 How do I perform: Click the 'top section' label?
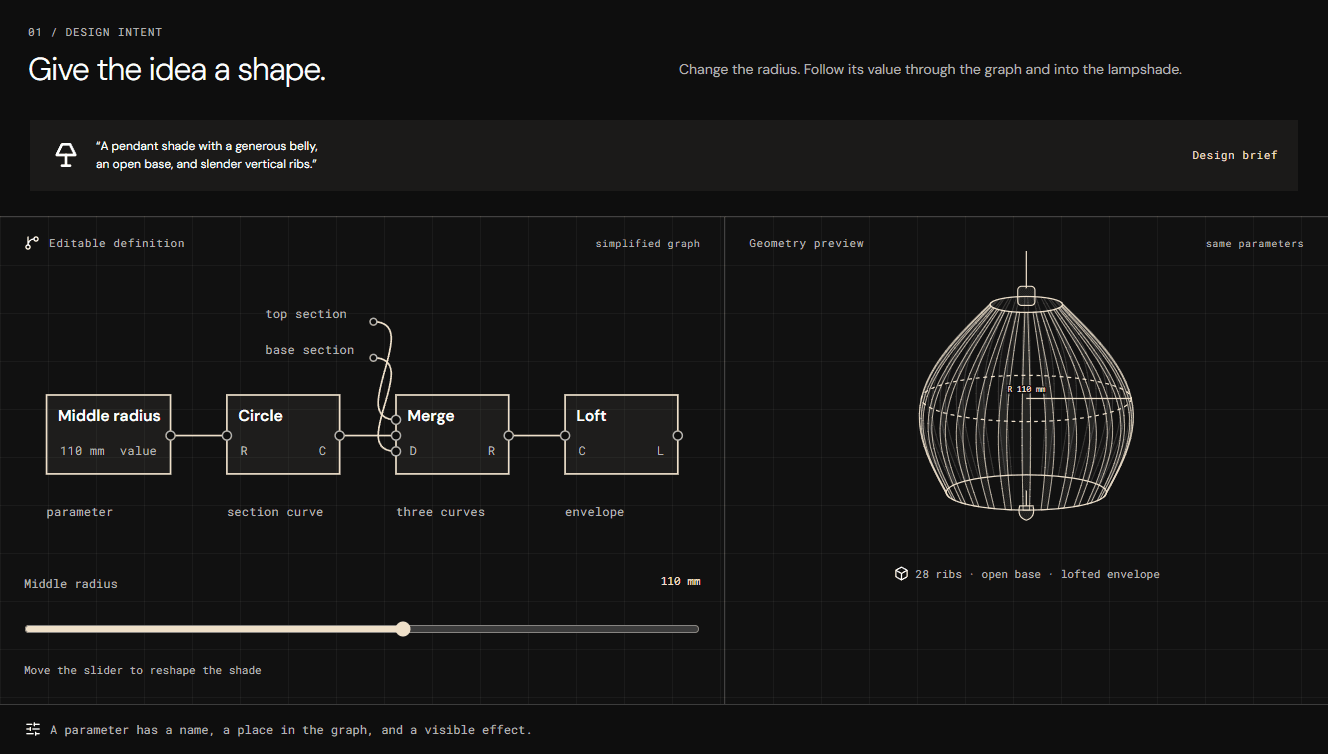click(x=306, y=314)
